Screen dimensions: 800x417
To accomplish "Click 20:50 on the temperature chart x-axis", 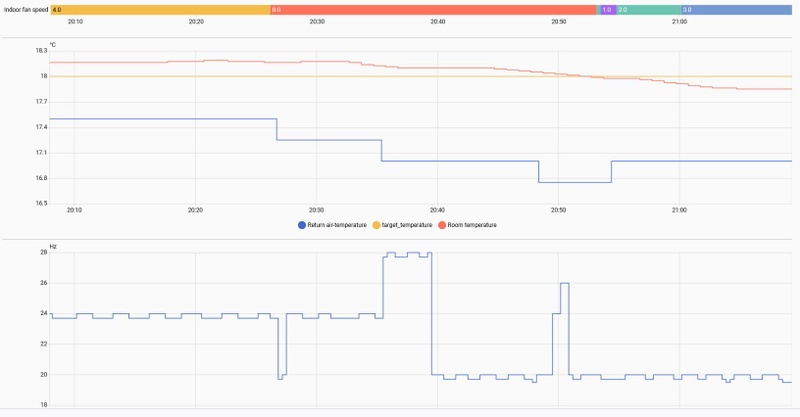I will tap(558, 210).
